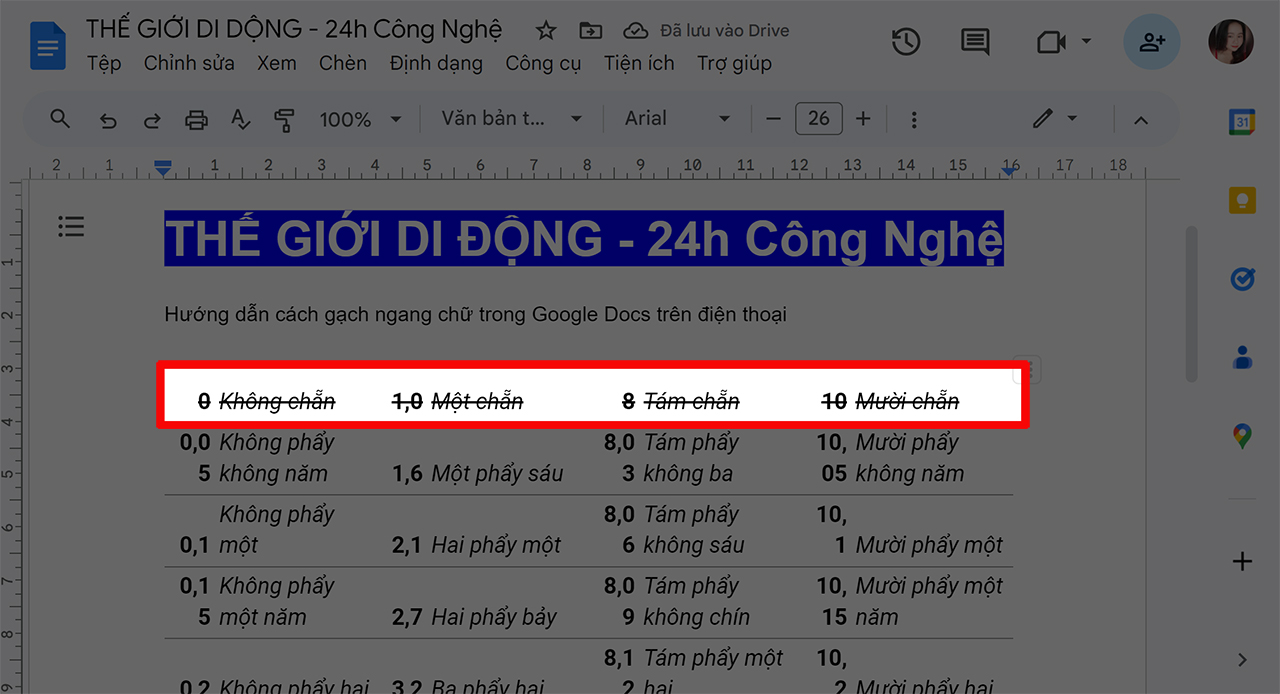Undo the last action
Image resolution: width=1280 pixels, height=694 pixels.
(108, 118)
